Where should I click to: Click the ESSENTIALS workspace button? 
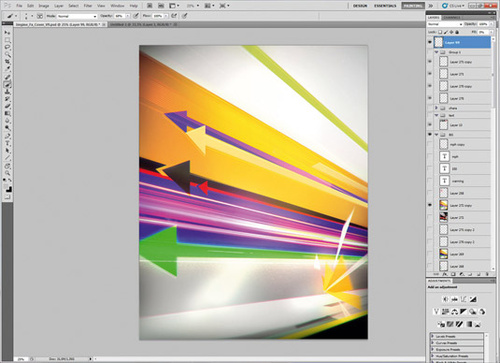pos(385,6)
